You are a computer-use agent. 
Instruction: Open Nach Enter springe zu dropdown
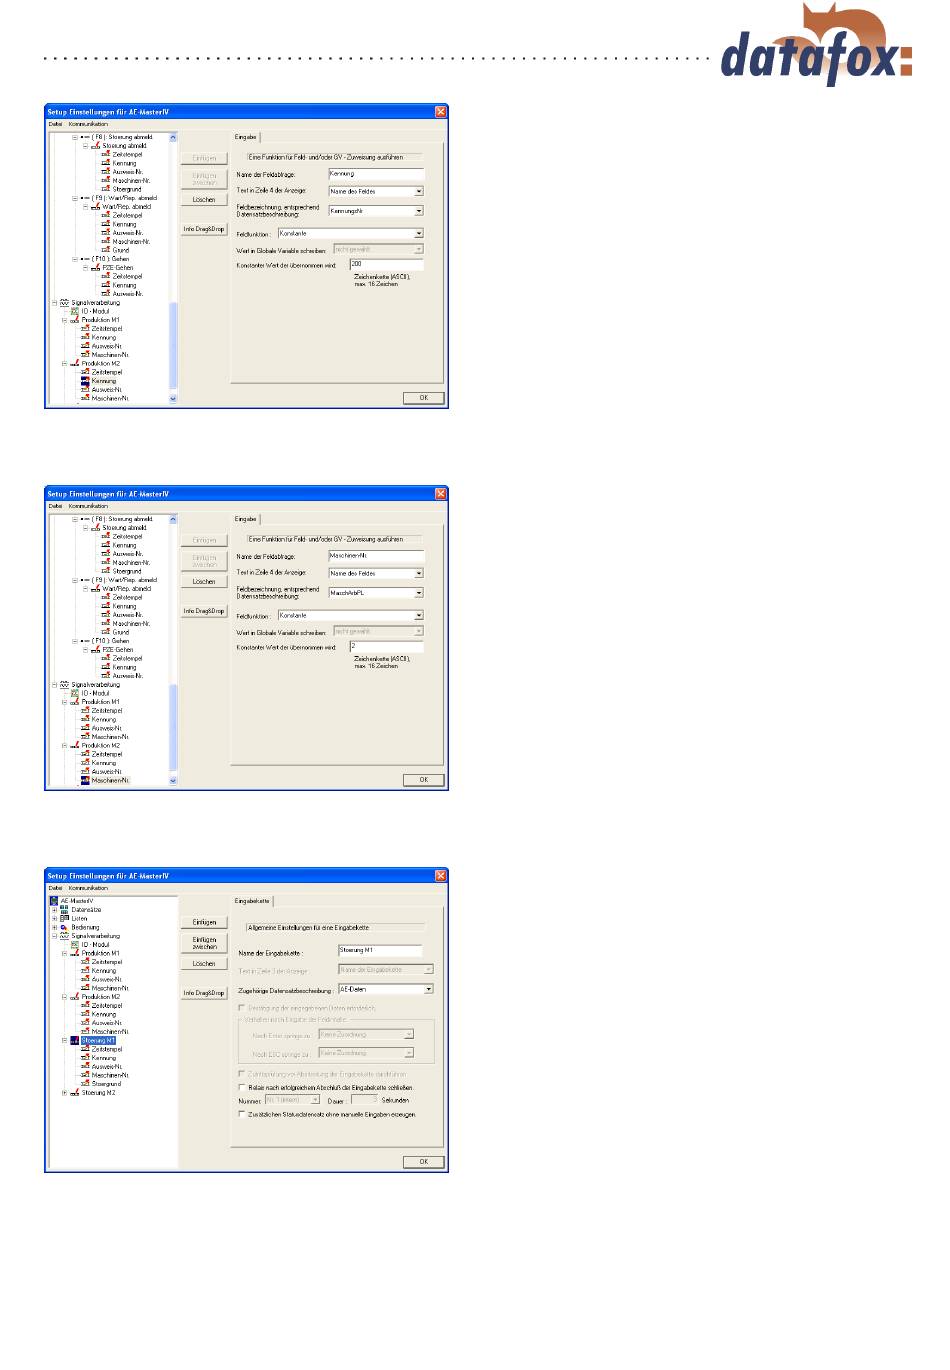coord(409,1035)
